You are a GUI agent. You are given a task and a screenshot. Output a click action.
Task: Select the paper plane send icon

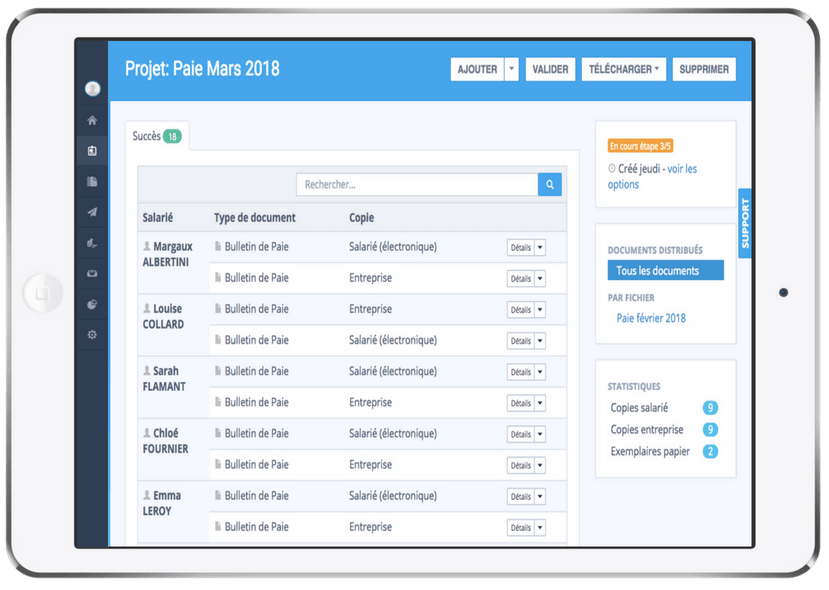pyautogui.click(x=91, y=211)
